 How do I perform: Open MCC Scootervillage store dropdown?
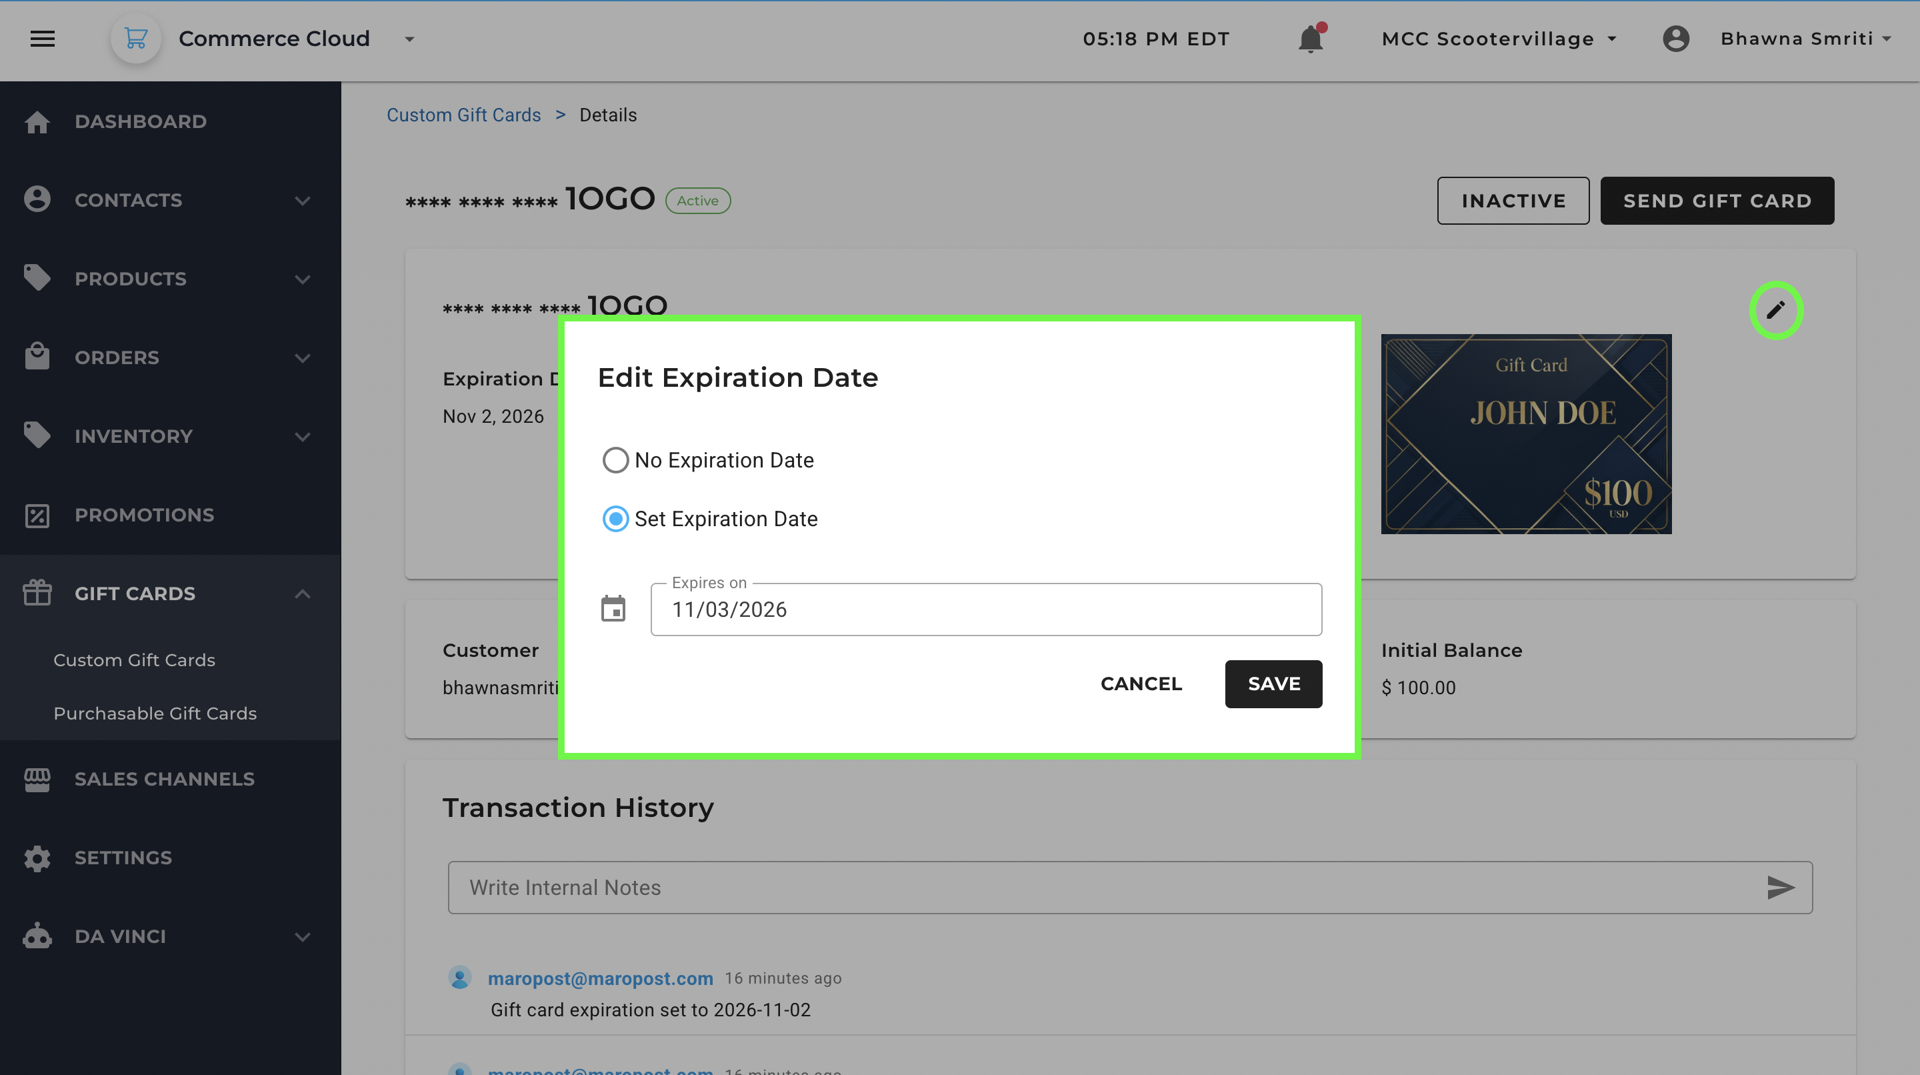1498,39
